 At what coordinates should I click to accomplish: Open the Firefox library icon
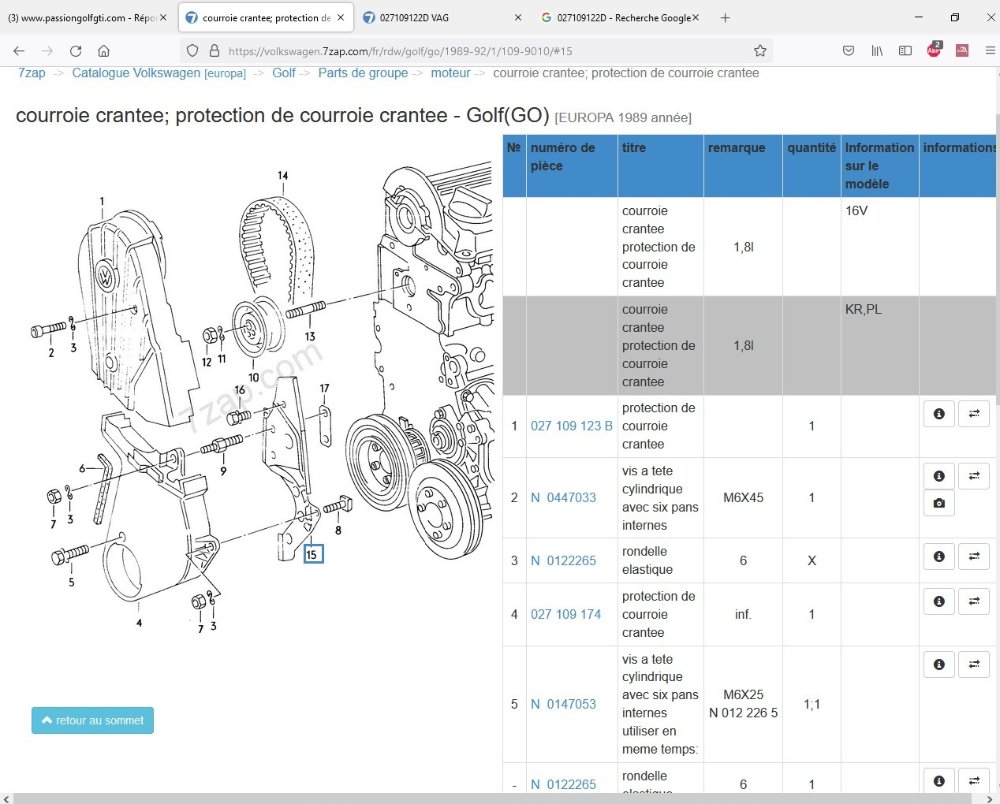pos(877,51)
